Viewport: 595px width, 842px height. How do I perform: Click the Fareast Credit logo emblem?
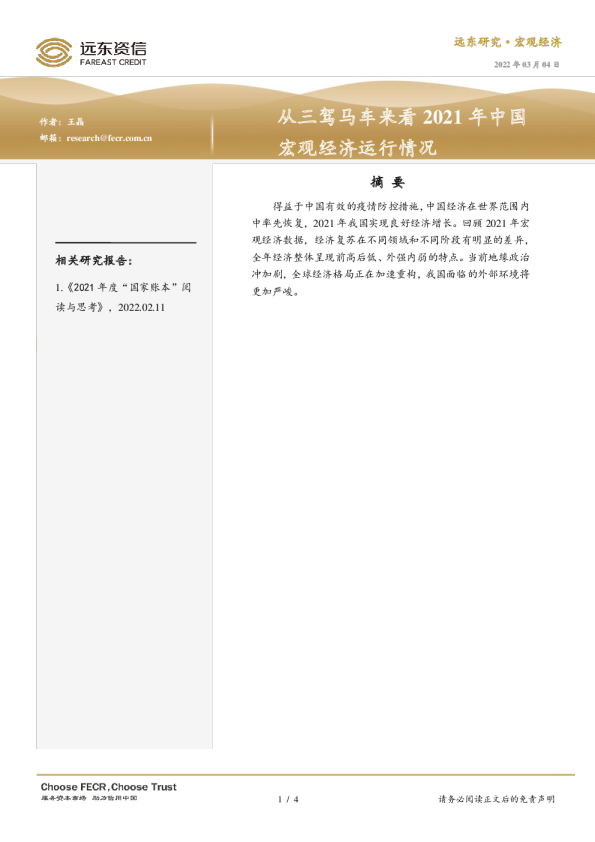point(54,53)
